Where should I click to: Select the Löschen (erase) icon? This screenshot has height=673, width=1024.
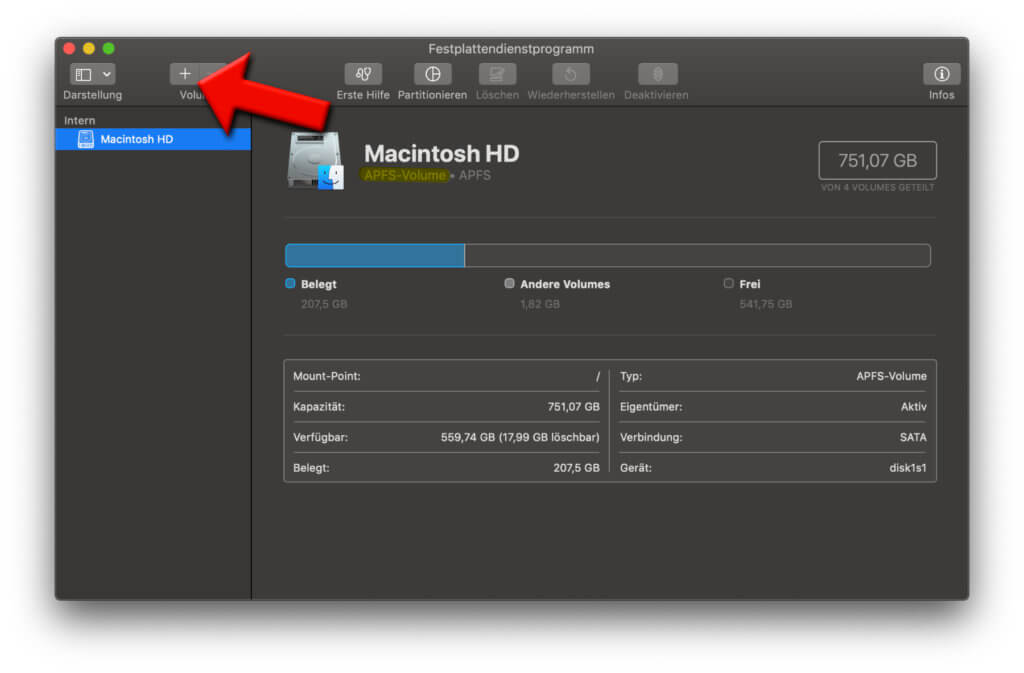(497, 75)
